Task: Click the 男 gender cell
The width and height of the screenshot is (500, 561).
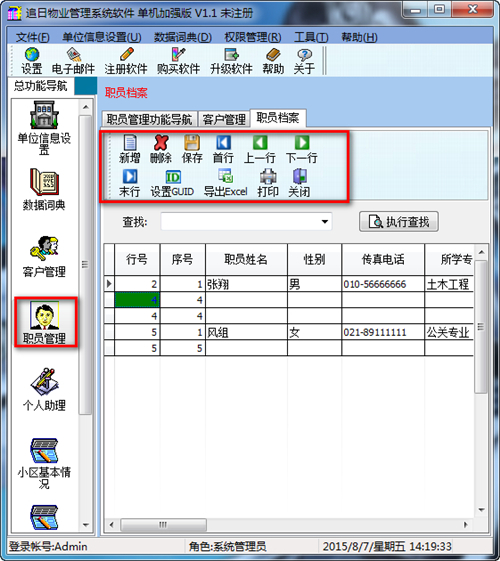Action: pyautogui.click(x=314, y=284)
